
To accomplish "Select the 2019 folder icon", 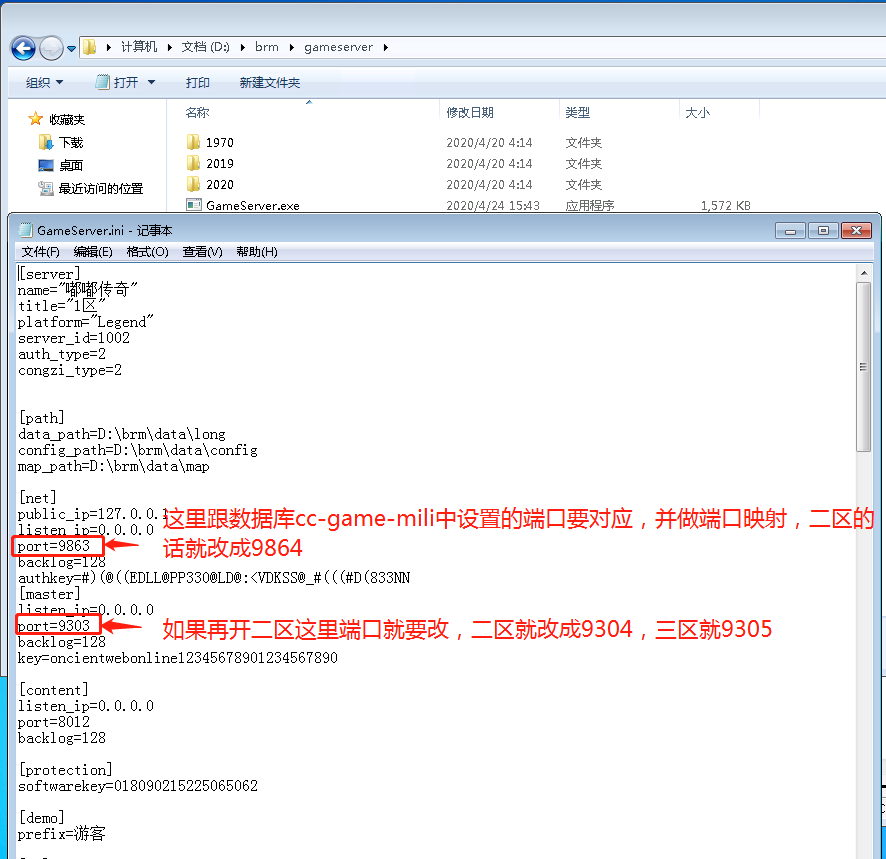I will point(194,163).
